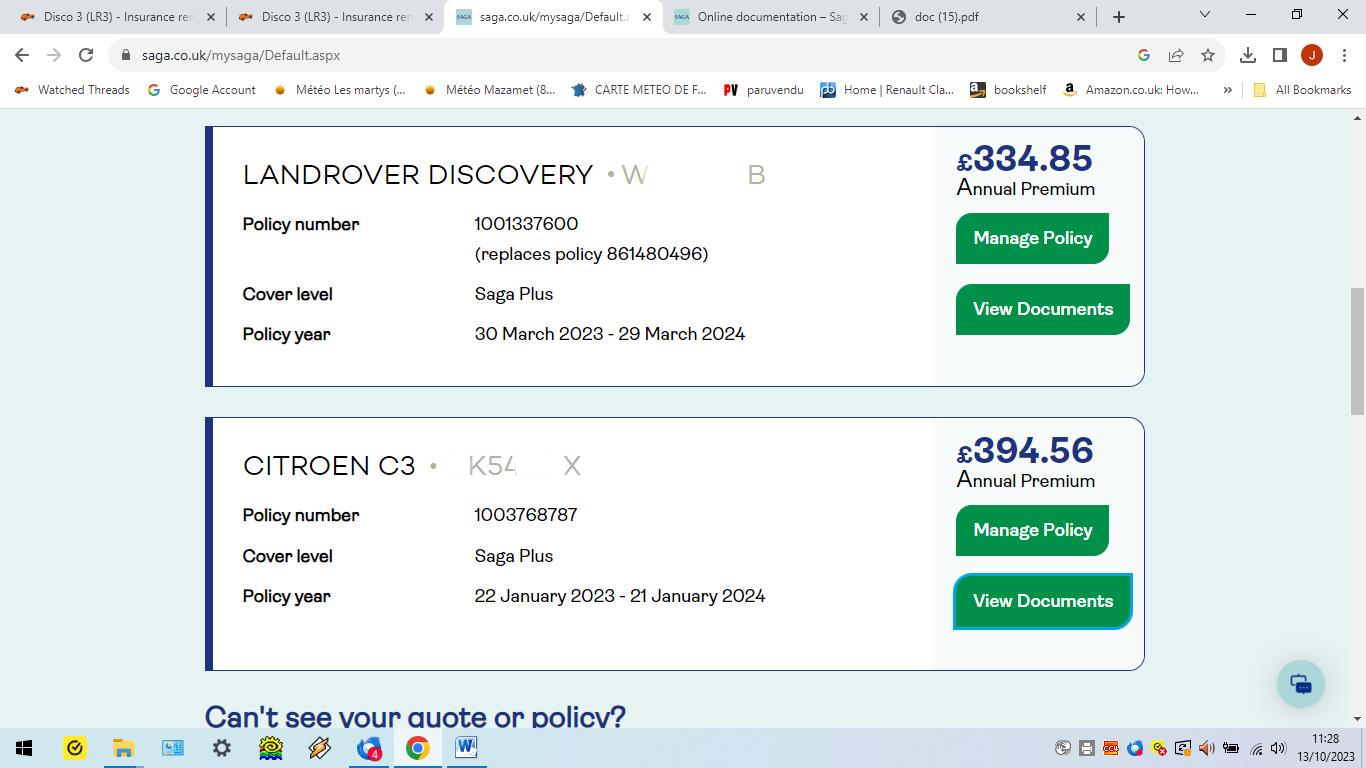Close the saga.co.uk/mysaga tab
1366x768 pixels.
647,17
